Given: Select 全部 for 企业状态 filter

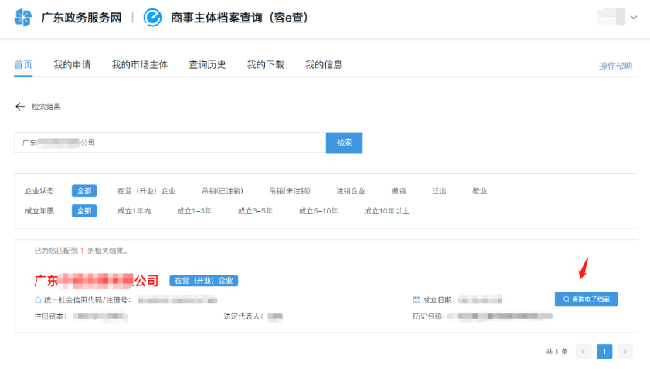Looking at the screenshot, I should (x=84, y=191).
